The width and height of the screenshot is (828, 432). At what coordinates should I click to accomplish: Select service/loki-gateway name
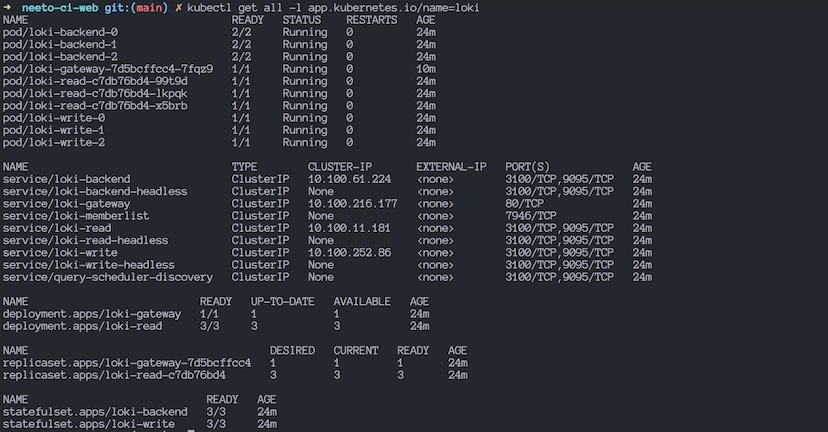click(67, 203)
